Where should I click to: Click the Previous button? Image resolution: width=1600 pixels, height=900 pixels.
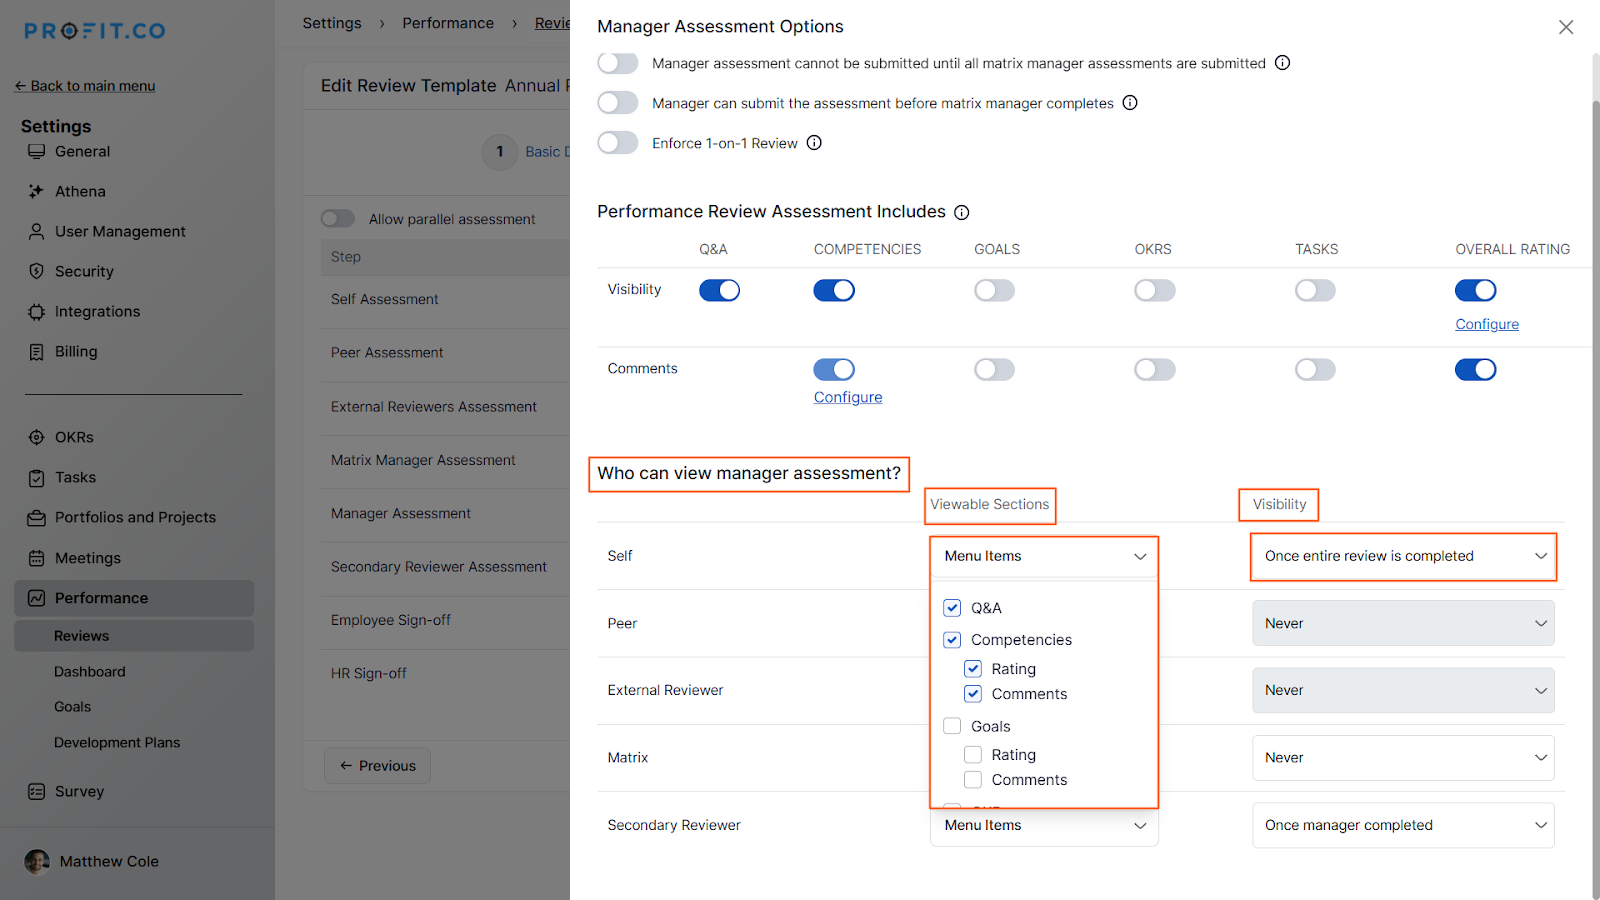[x=377, y=766]
